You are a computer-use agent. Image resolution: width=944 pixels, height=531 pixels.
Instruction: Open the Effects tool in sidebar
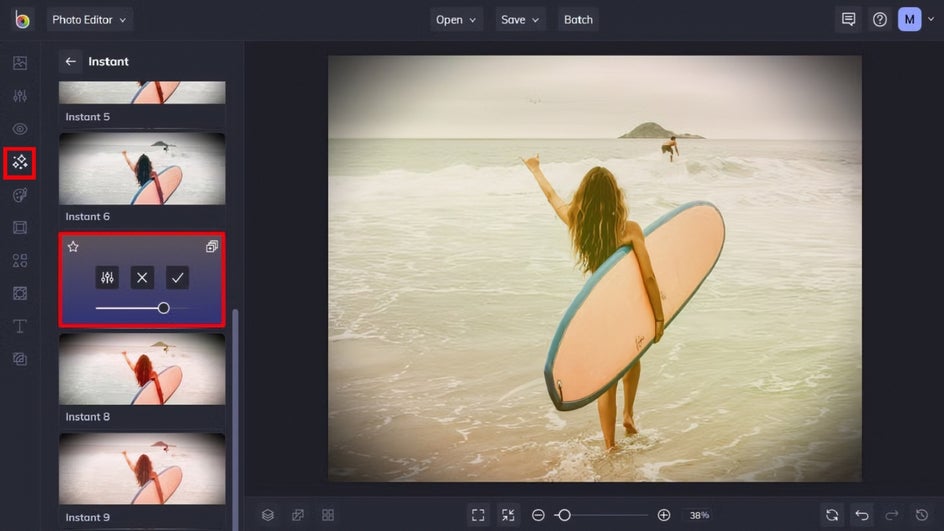click(x=20, y=163)
